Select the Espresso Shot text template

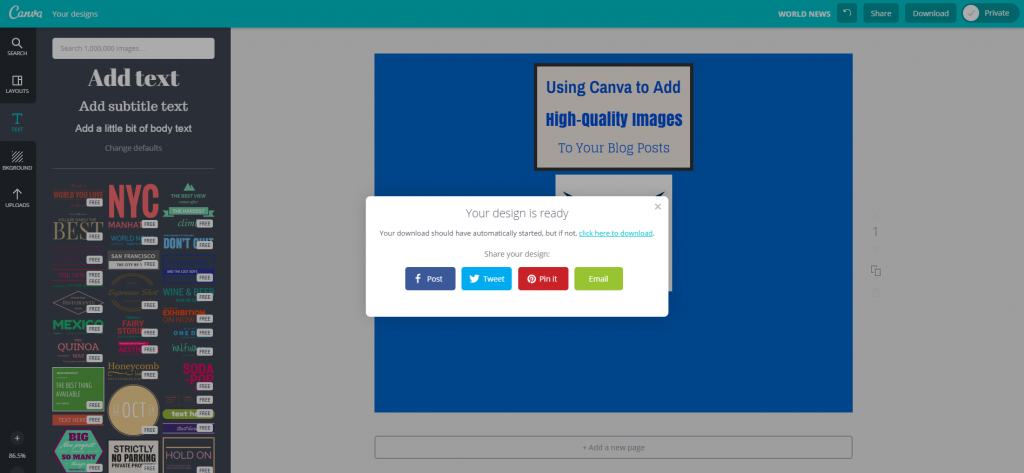point(133,292)
